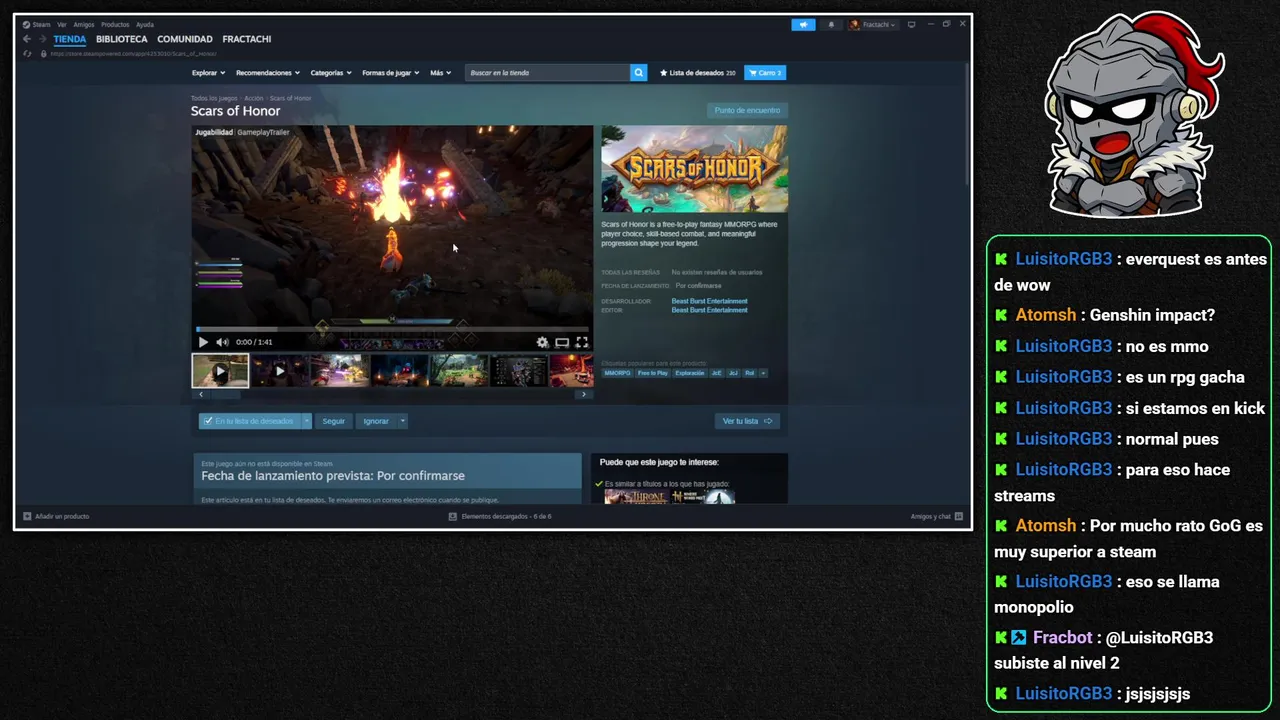The width and height of the screenshot is (1280, 720).
Task: Open the Ver menu
Action: 62,24
